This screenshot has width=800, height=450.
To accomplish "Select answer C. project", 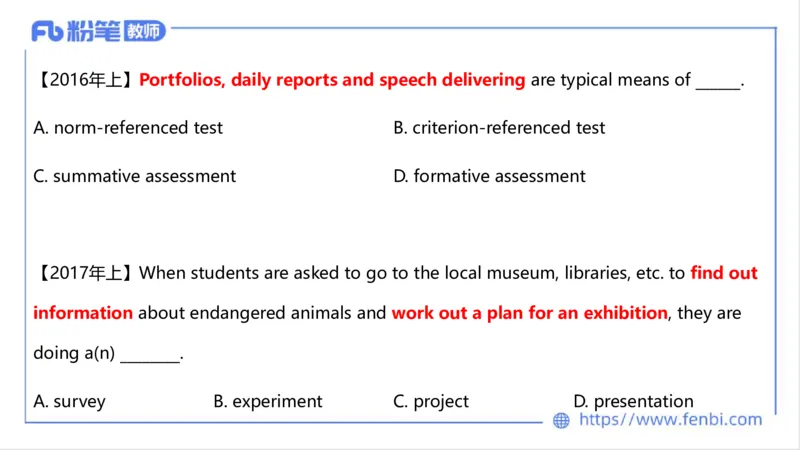I will point(431,401).
